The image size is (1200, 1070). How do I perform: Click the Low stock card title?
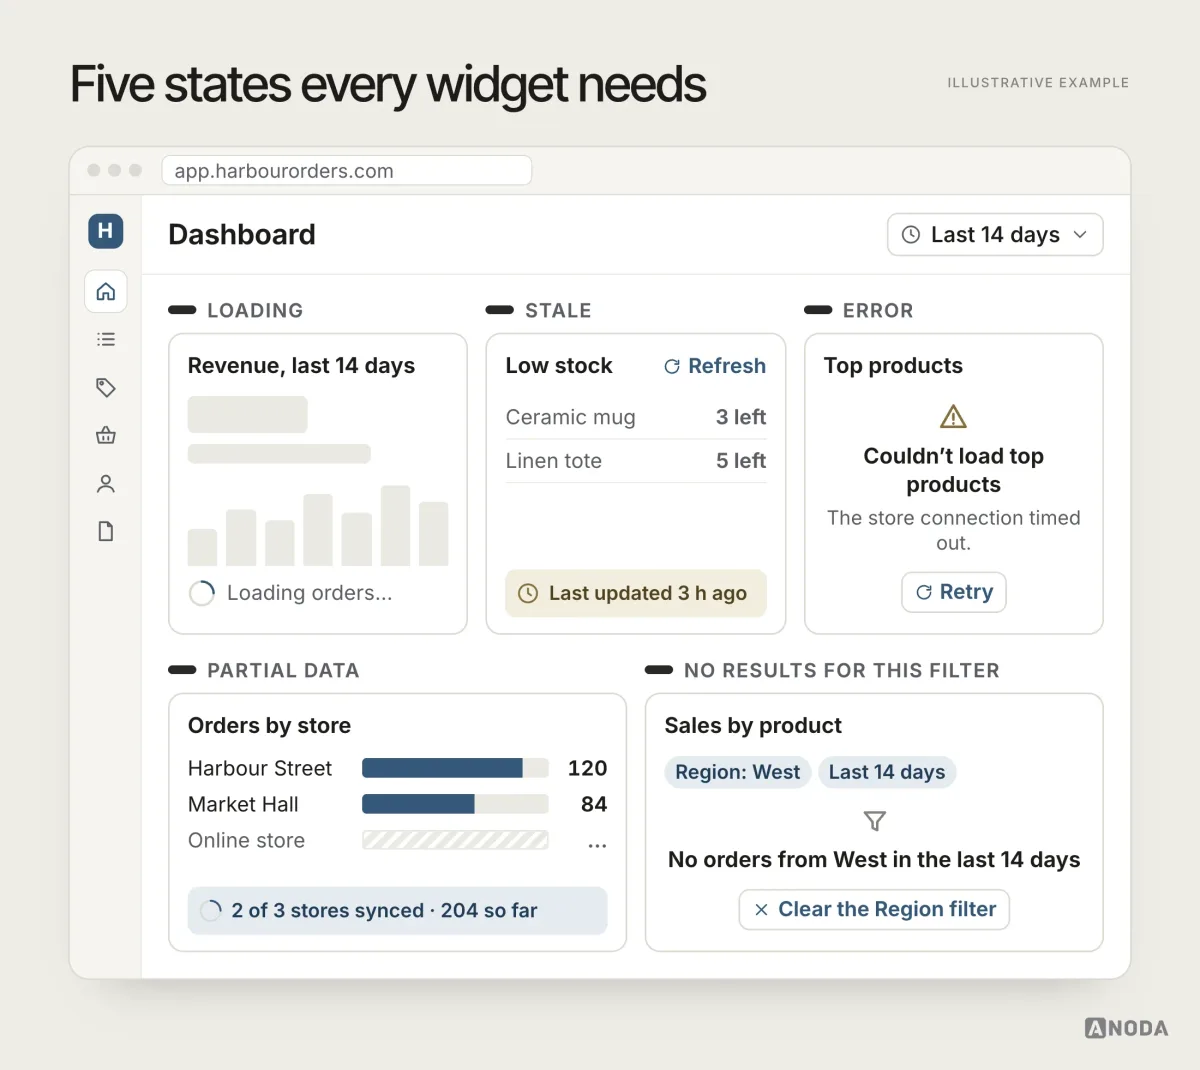[559, 366]
